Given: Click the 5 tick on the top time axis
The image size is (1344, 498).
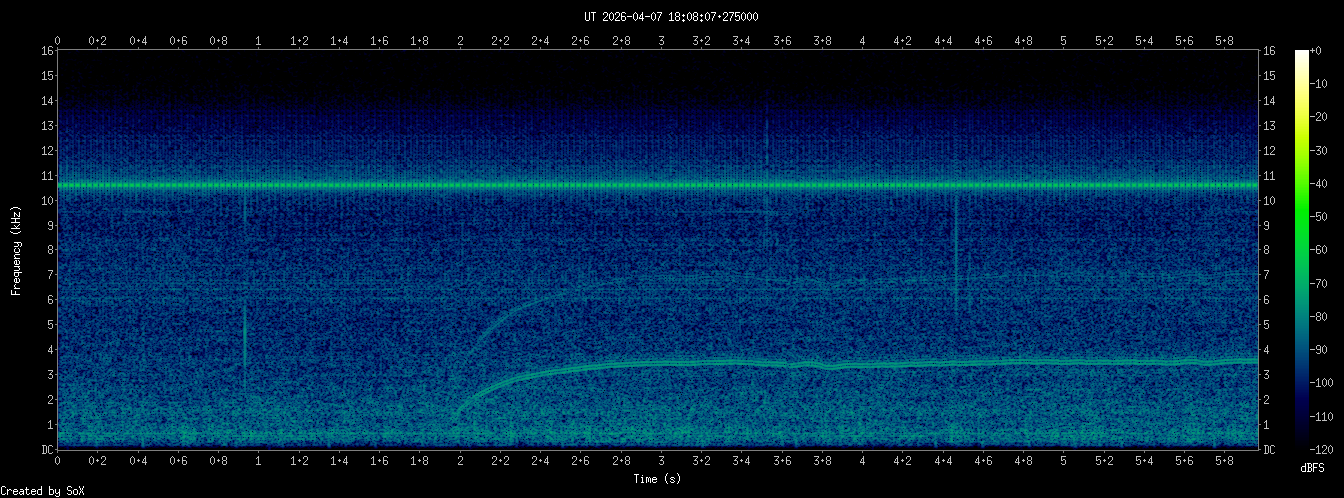Looking at the screenshot, I should 1063,41.
